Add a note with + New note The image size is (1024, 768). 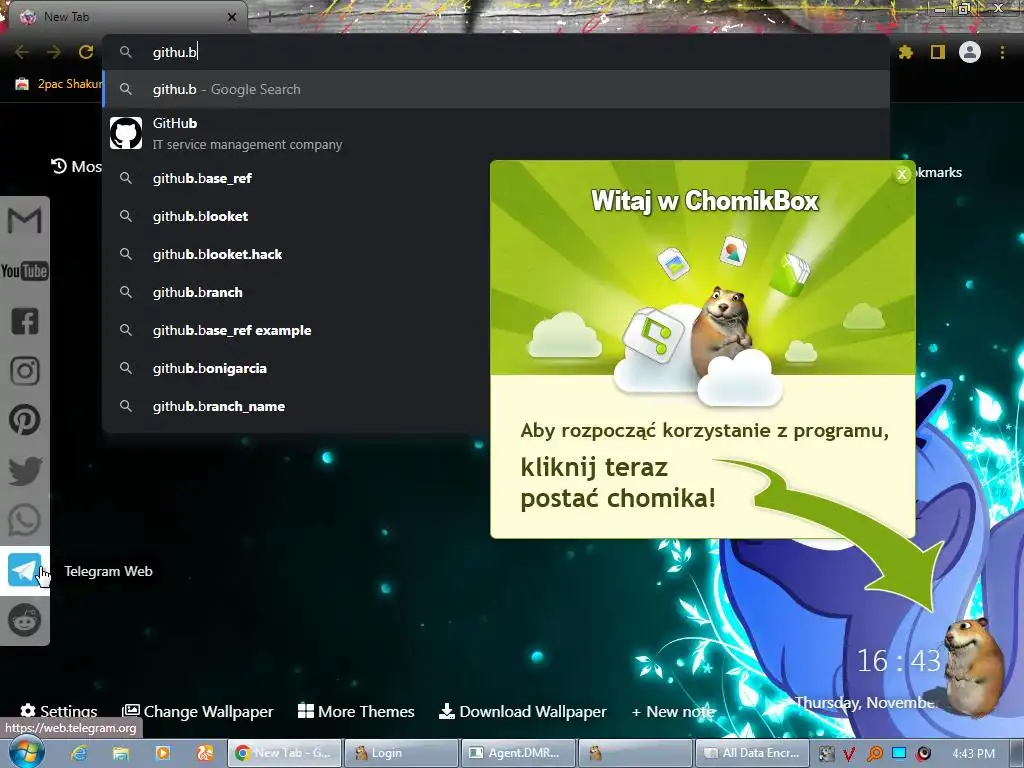(x=673, y=711)
